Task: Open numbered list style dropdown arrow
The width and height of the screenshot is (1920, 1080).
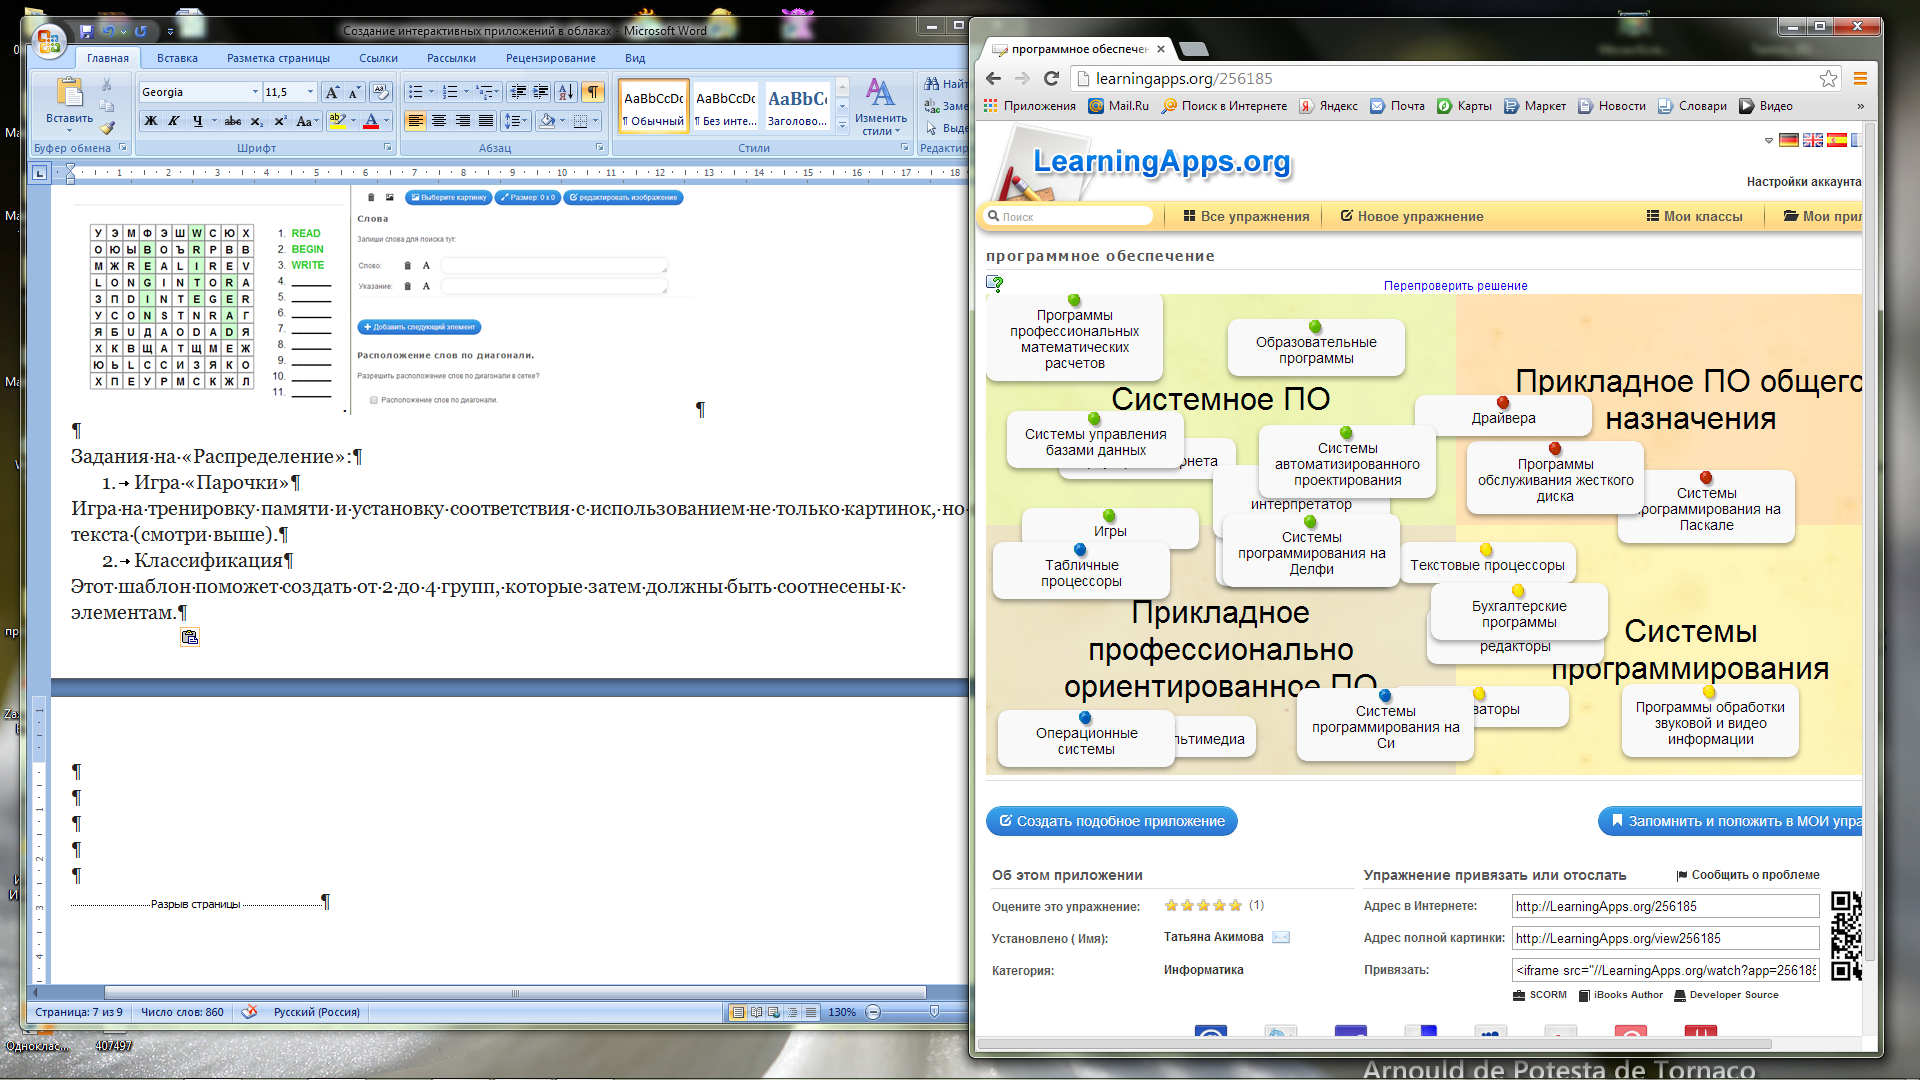Action: click(466, 92)
